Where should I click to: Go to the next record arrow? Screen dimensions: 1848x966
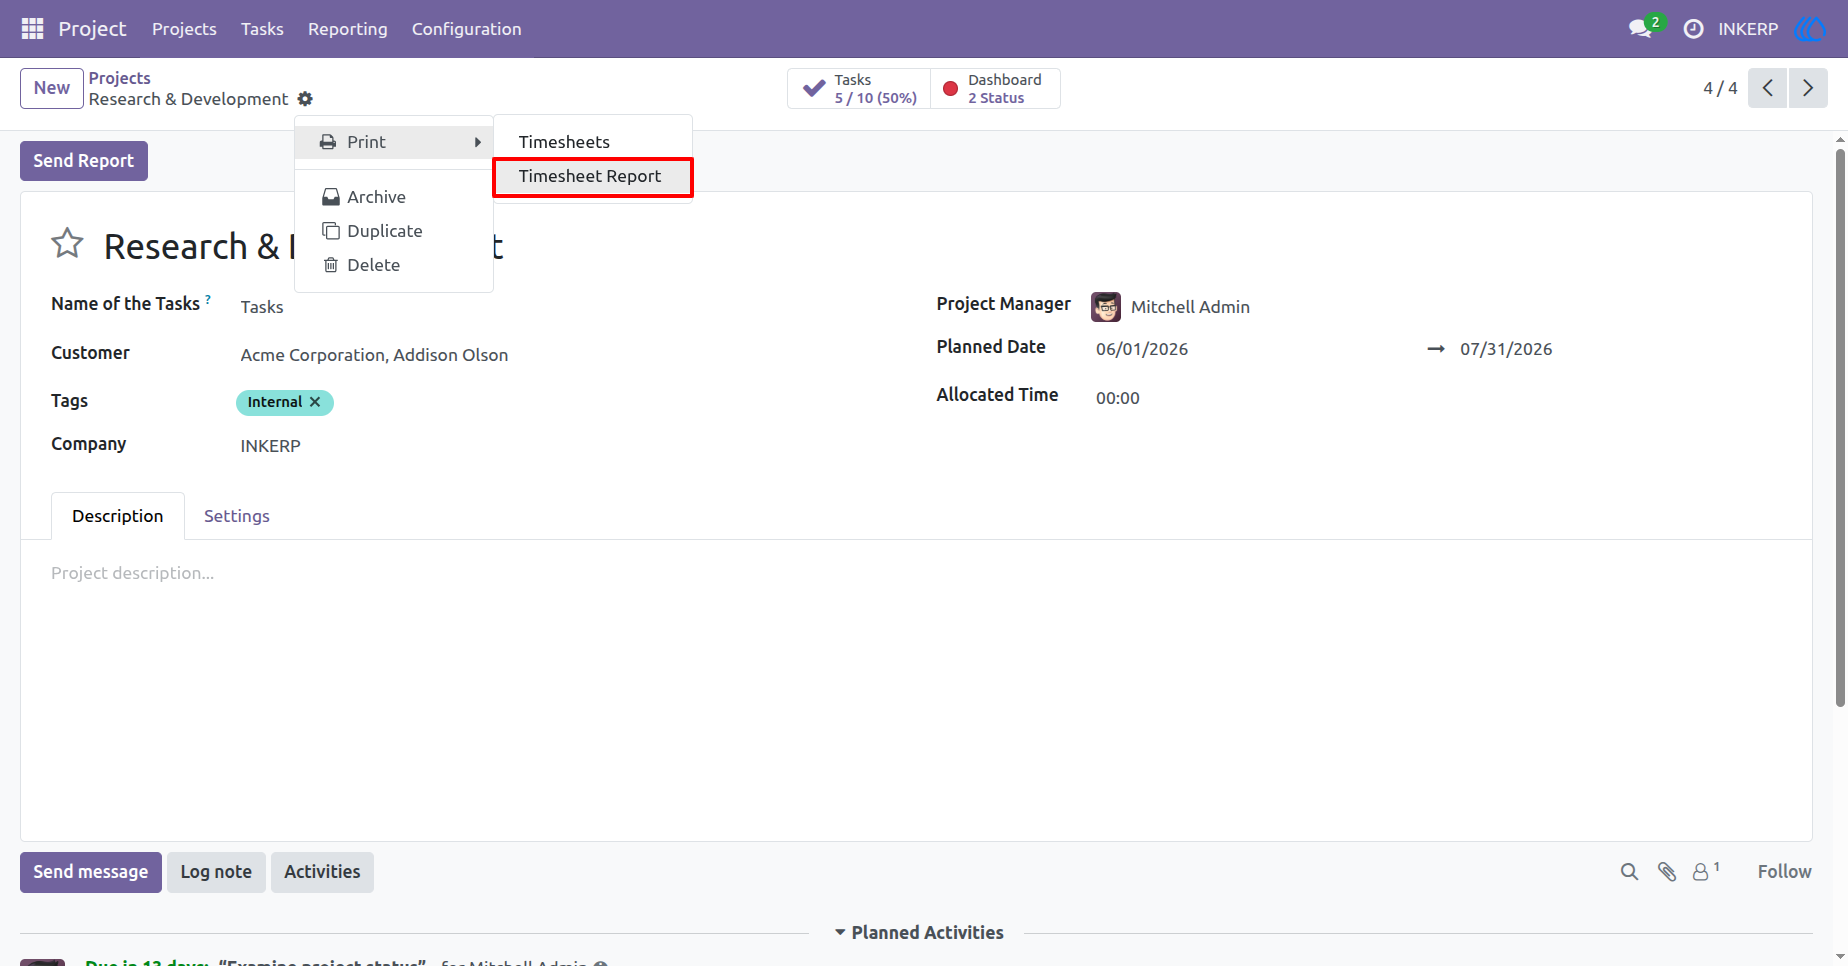click(1808, 88)
